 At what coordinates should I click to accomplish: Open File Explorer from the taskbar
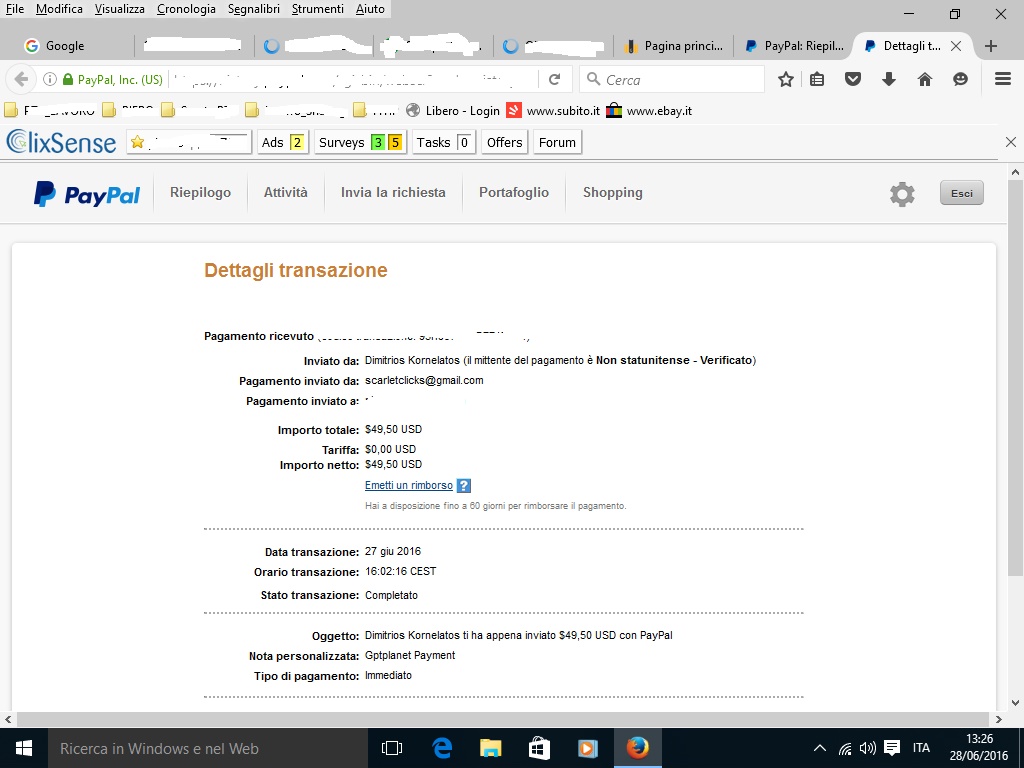click(490, 748)
